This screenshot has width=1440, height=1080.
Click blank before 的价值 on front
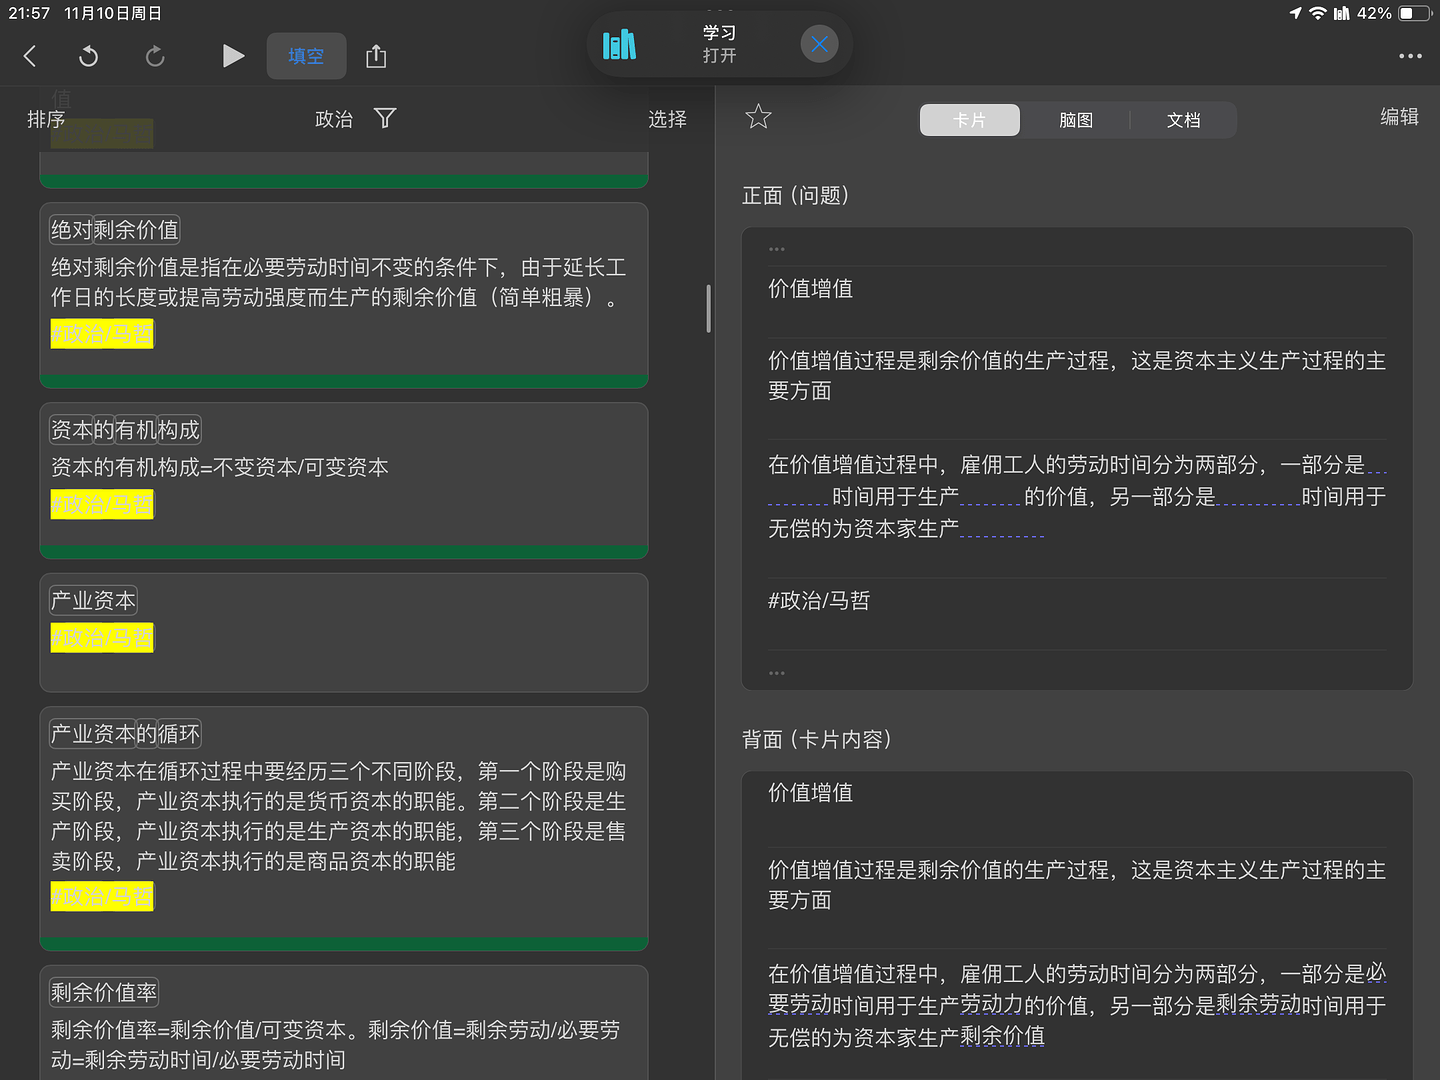coord(990,497)
